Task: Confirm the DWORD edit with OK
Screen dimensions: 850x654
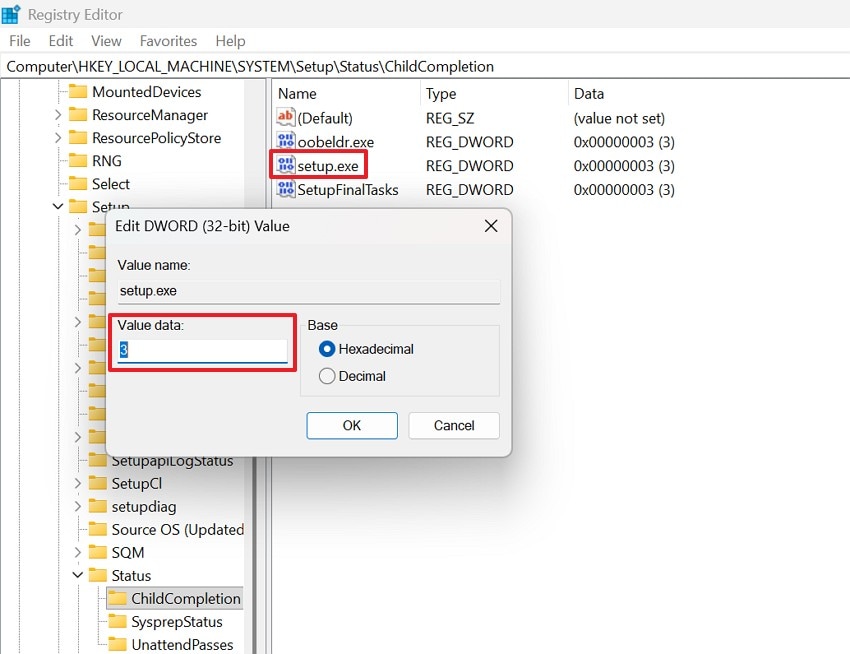Action: (x=352, y=425)
